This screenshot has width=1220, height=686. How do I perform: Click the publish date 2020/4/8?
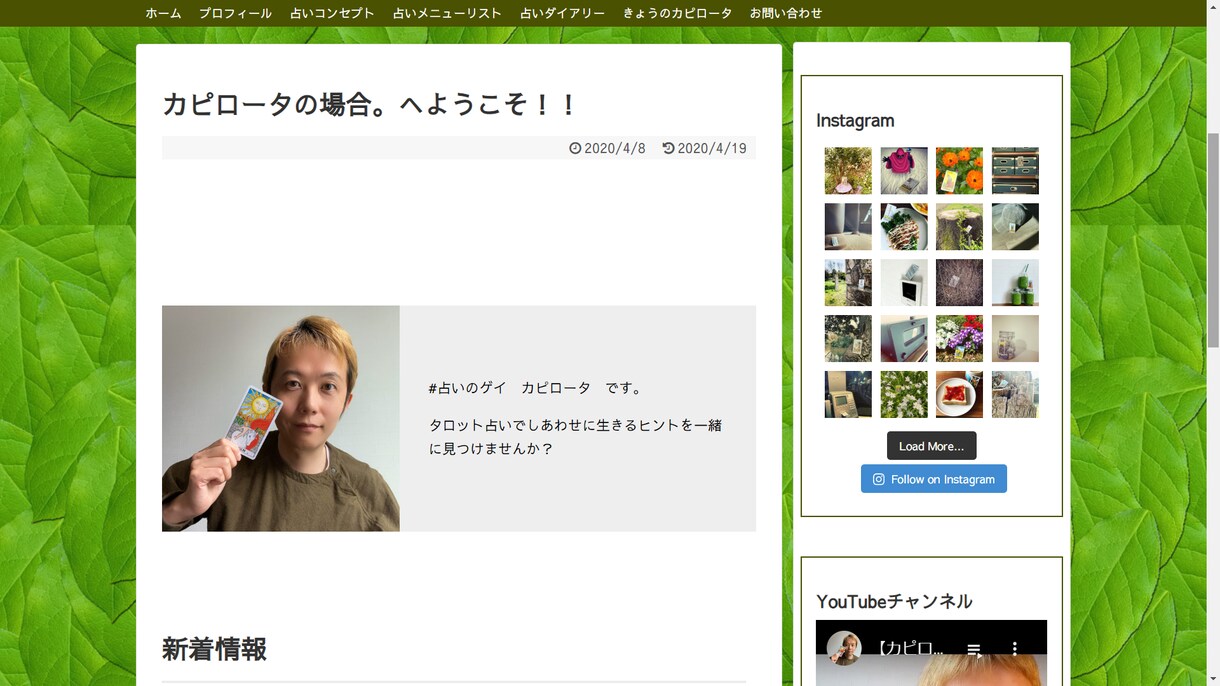pos(615,148)
